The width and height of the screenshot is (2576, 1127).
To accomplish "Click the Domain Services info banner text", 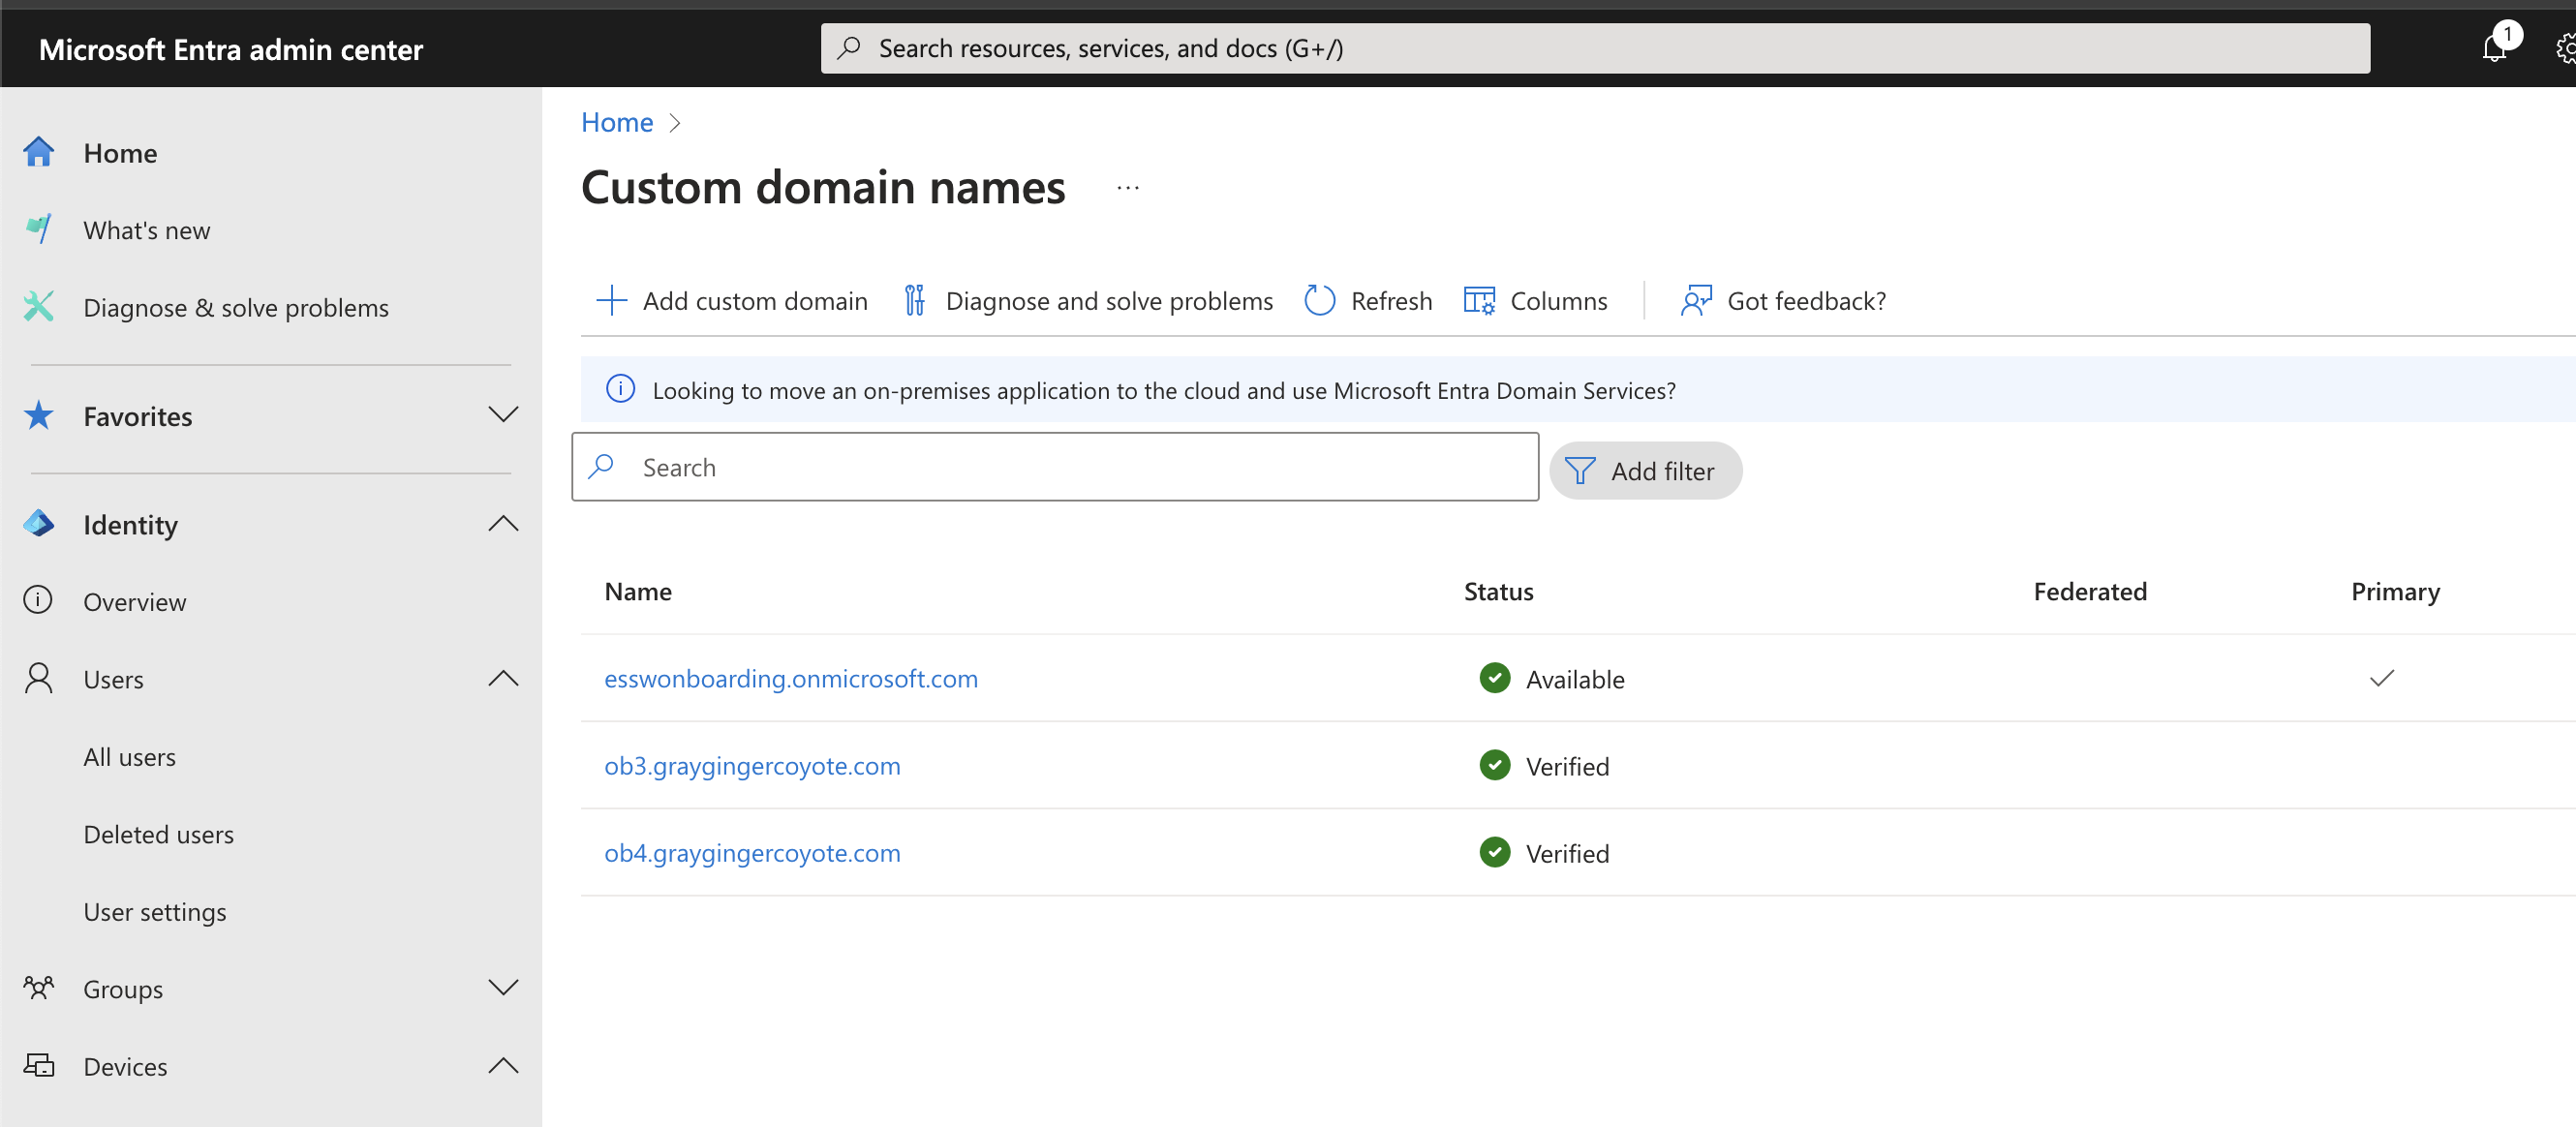I will tap(1163, 390).
